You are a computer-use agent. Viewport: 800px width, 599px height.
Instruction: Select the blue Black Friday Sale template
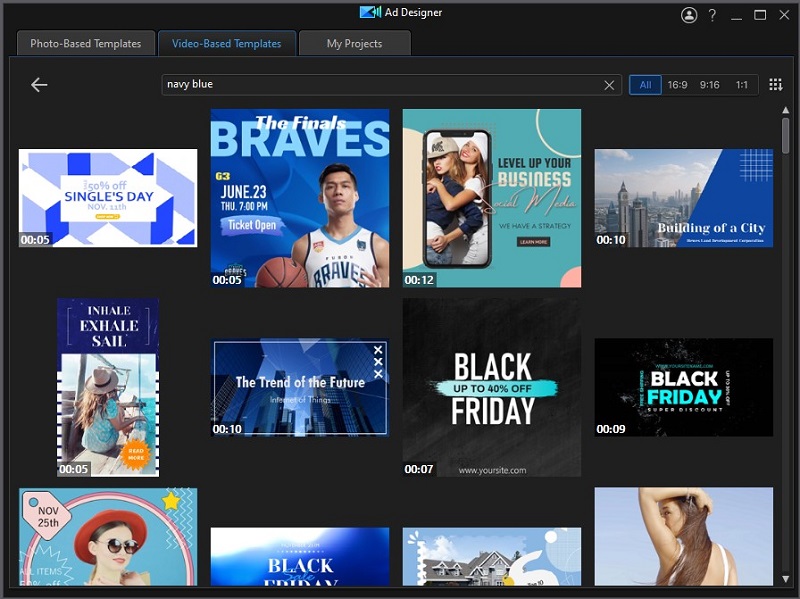[x=300, y=557]
